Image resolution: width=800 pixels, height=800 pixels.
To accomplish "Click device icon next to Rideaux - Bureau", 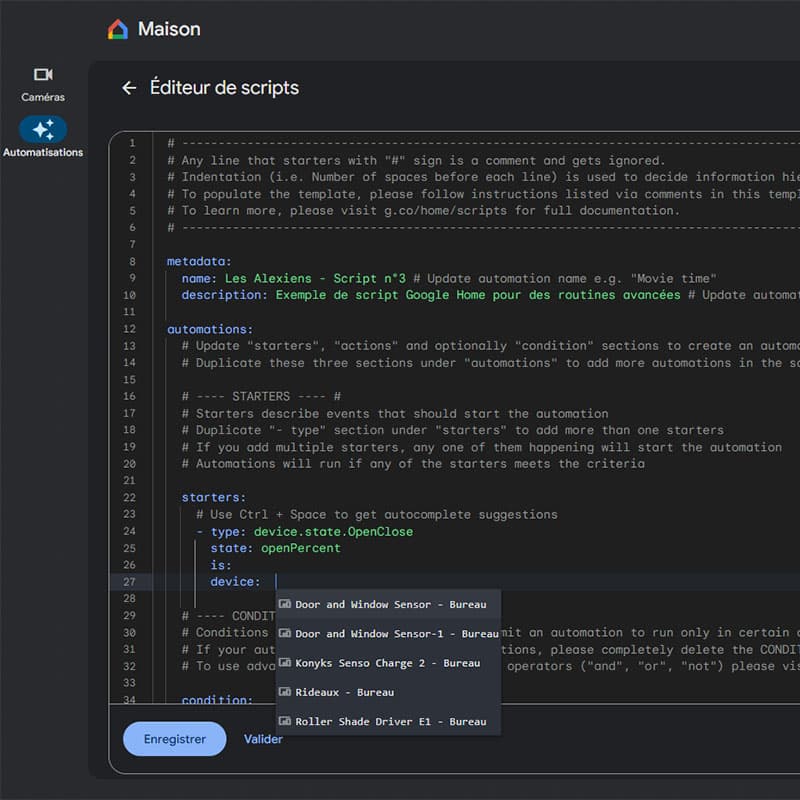I will coord(285,692).
